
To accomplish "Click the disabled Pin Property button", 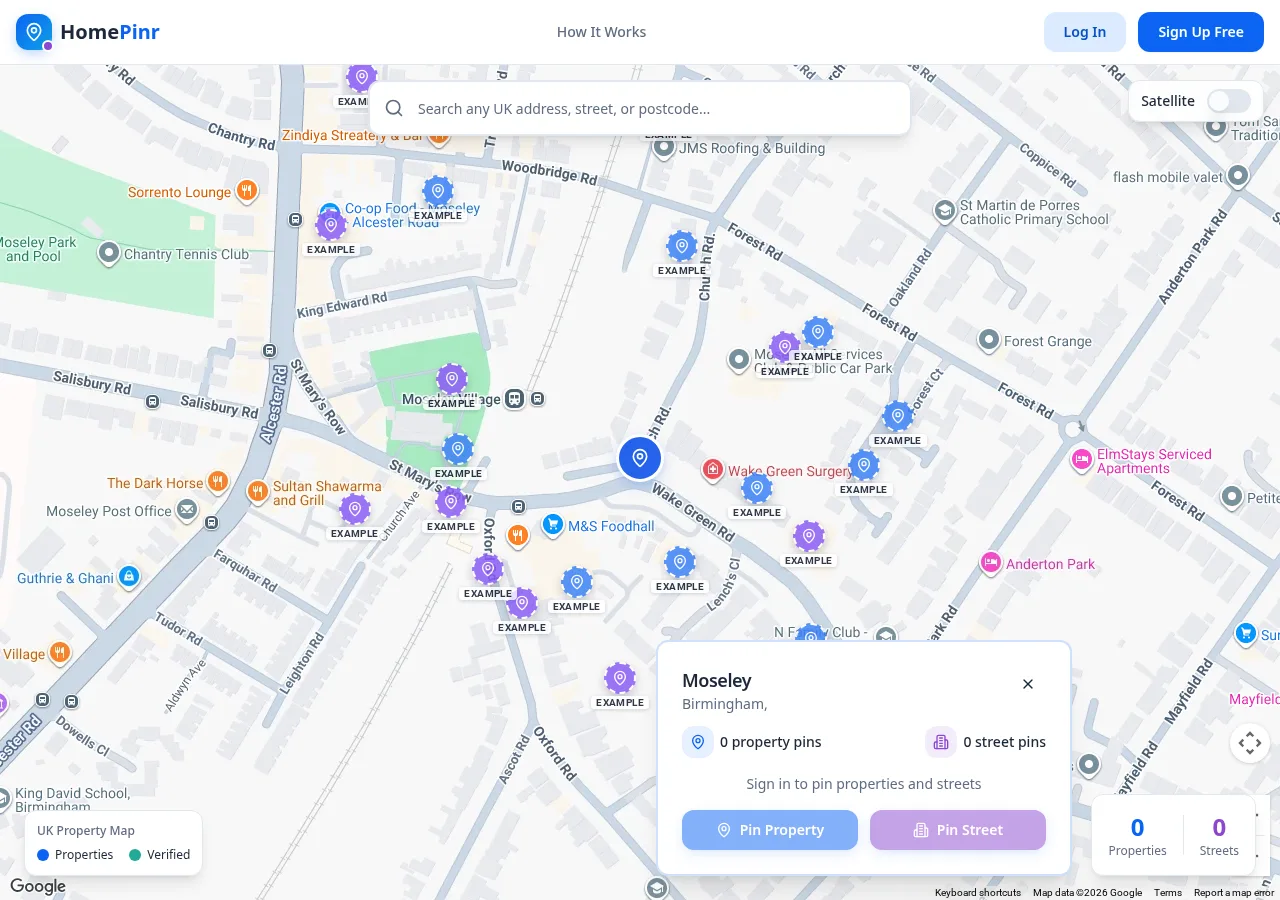I will pyautogui.click(x=770, y=830).
